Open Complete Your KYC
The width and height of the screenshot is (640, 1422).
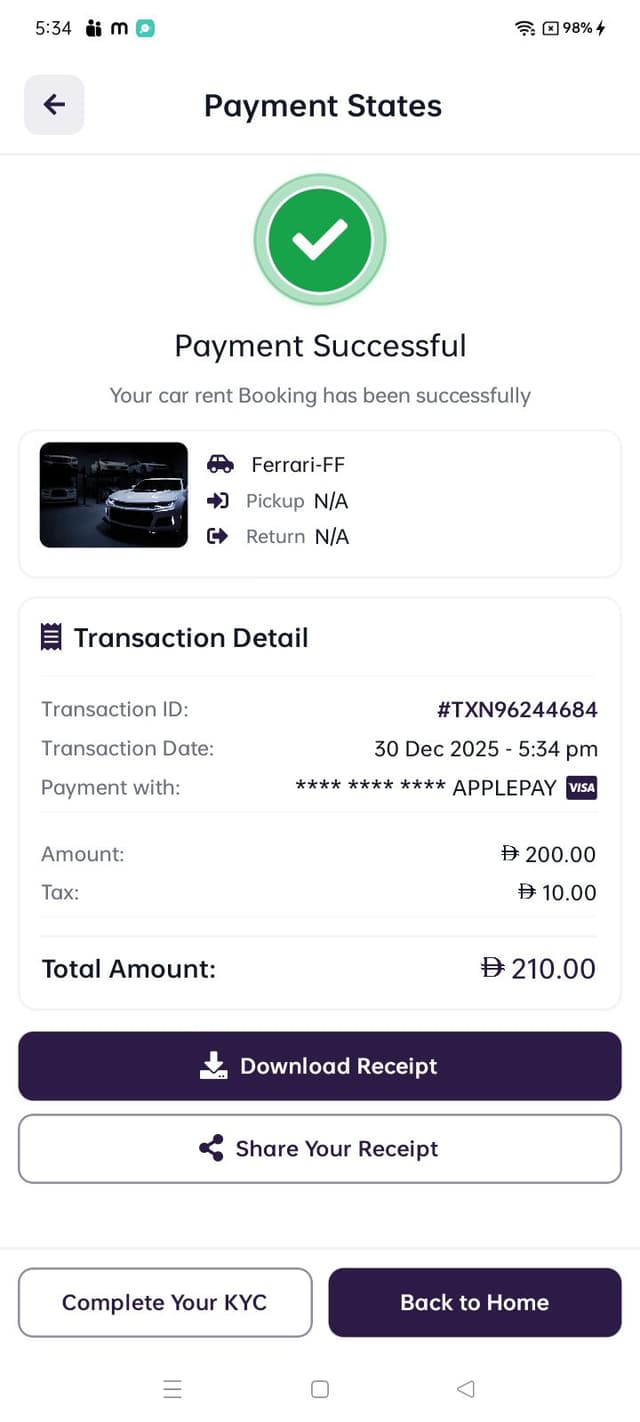(165, 1302)
